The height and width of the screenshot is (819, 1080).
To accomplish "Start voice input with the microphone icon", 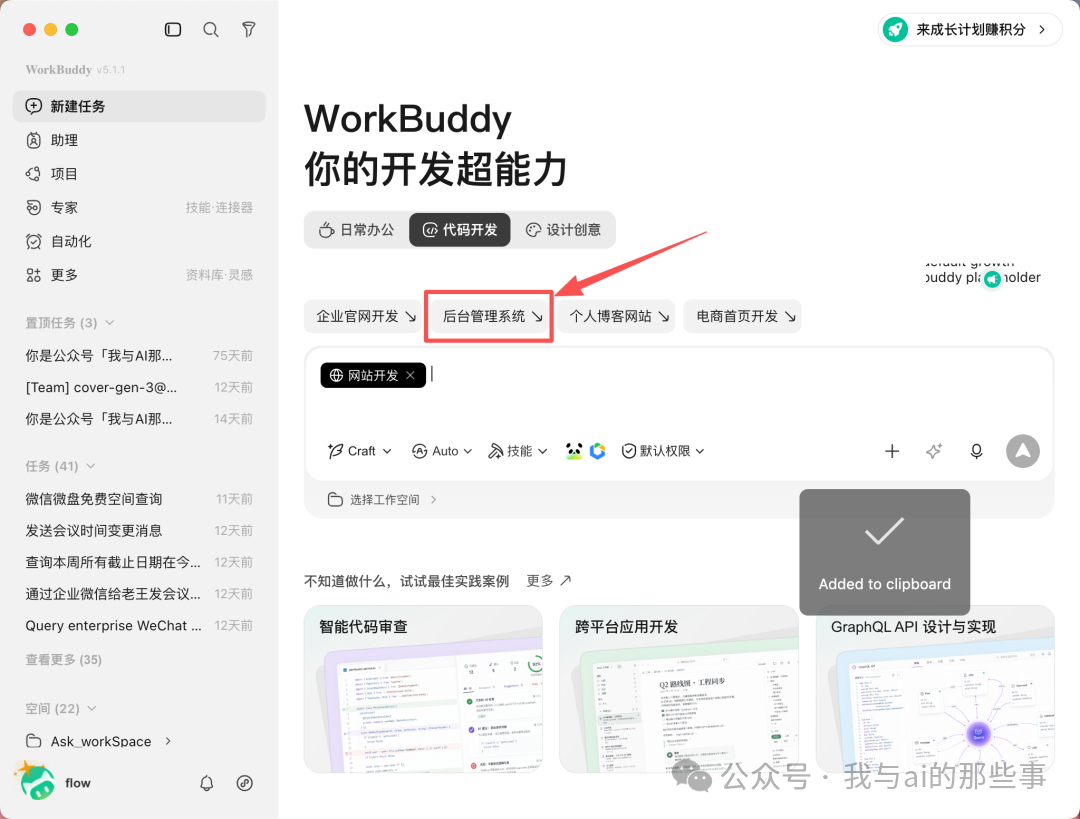I will coord(977,451).
